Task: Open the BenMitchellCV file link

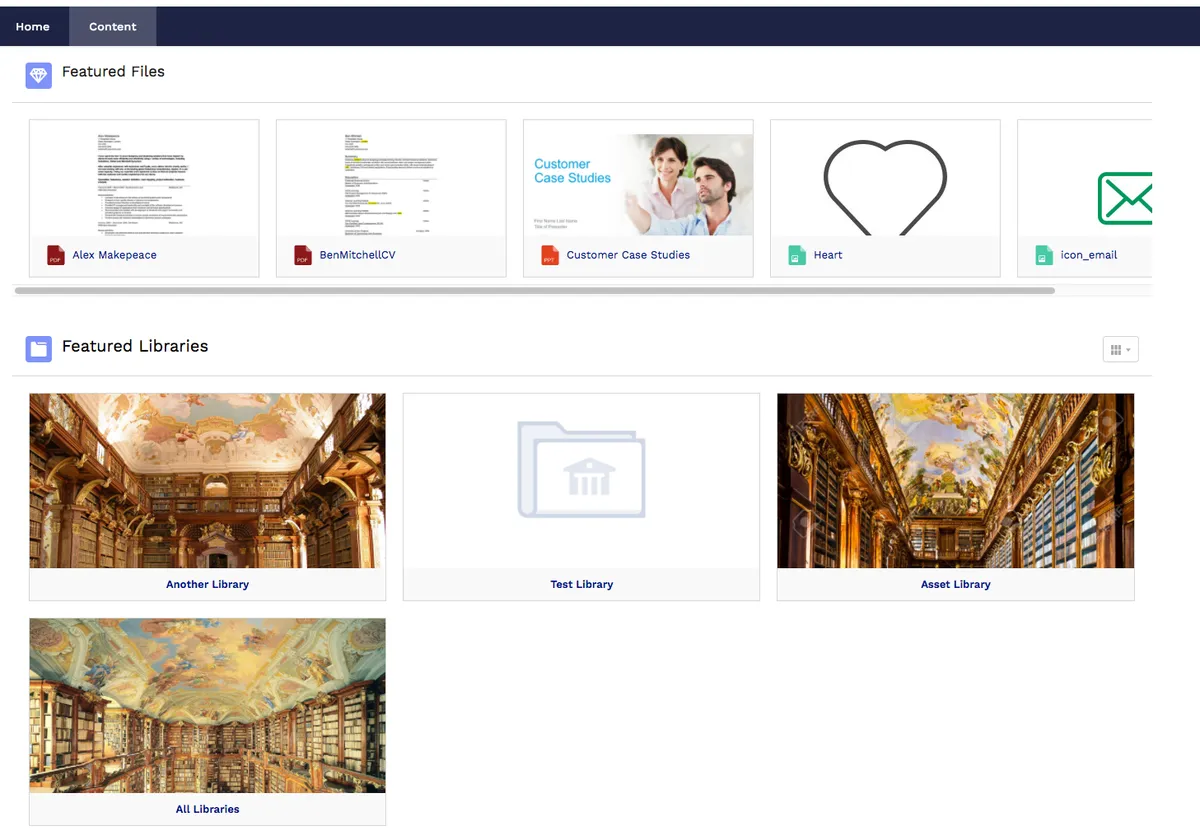Action: click(x=357, y=255)
